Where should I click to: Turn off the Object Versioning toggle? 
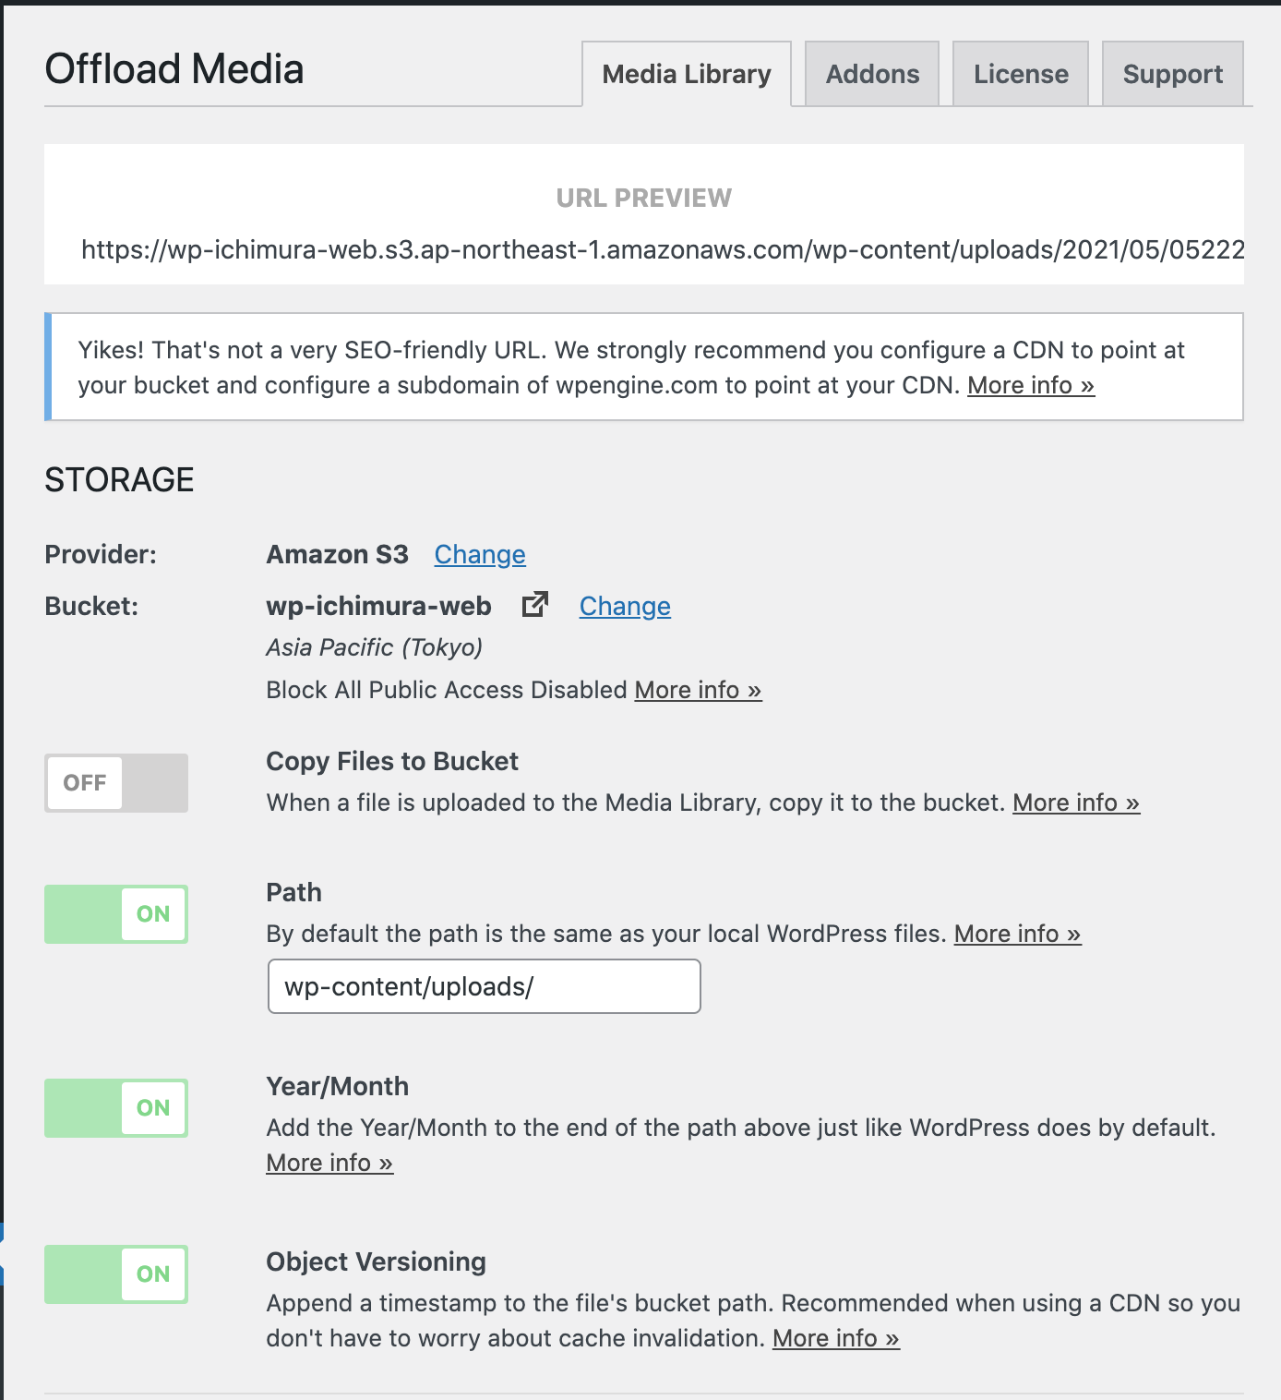pyautogui.click(x=116, y=1274)
